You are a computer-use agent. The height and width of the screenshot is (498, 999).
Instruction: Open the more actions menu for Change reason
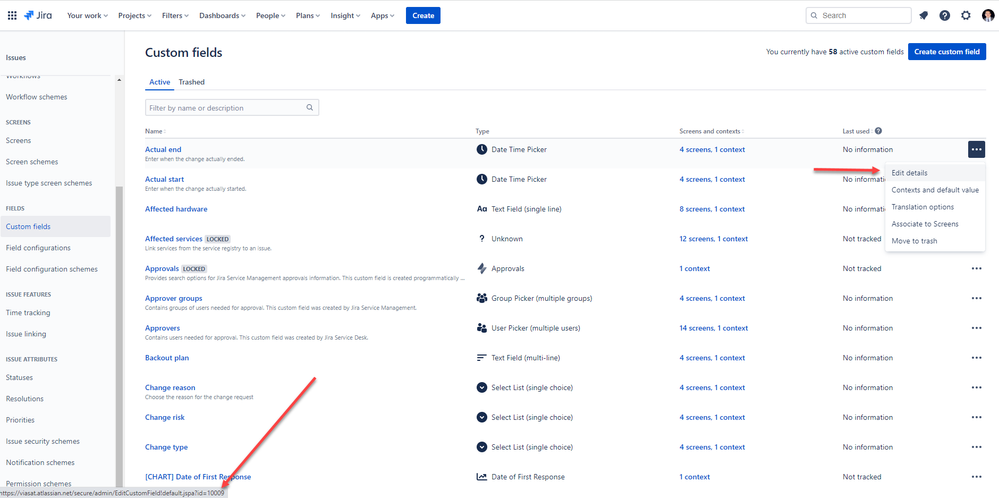click(x=976, y=387)
